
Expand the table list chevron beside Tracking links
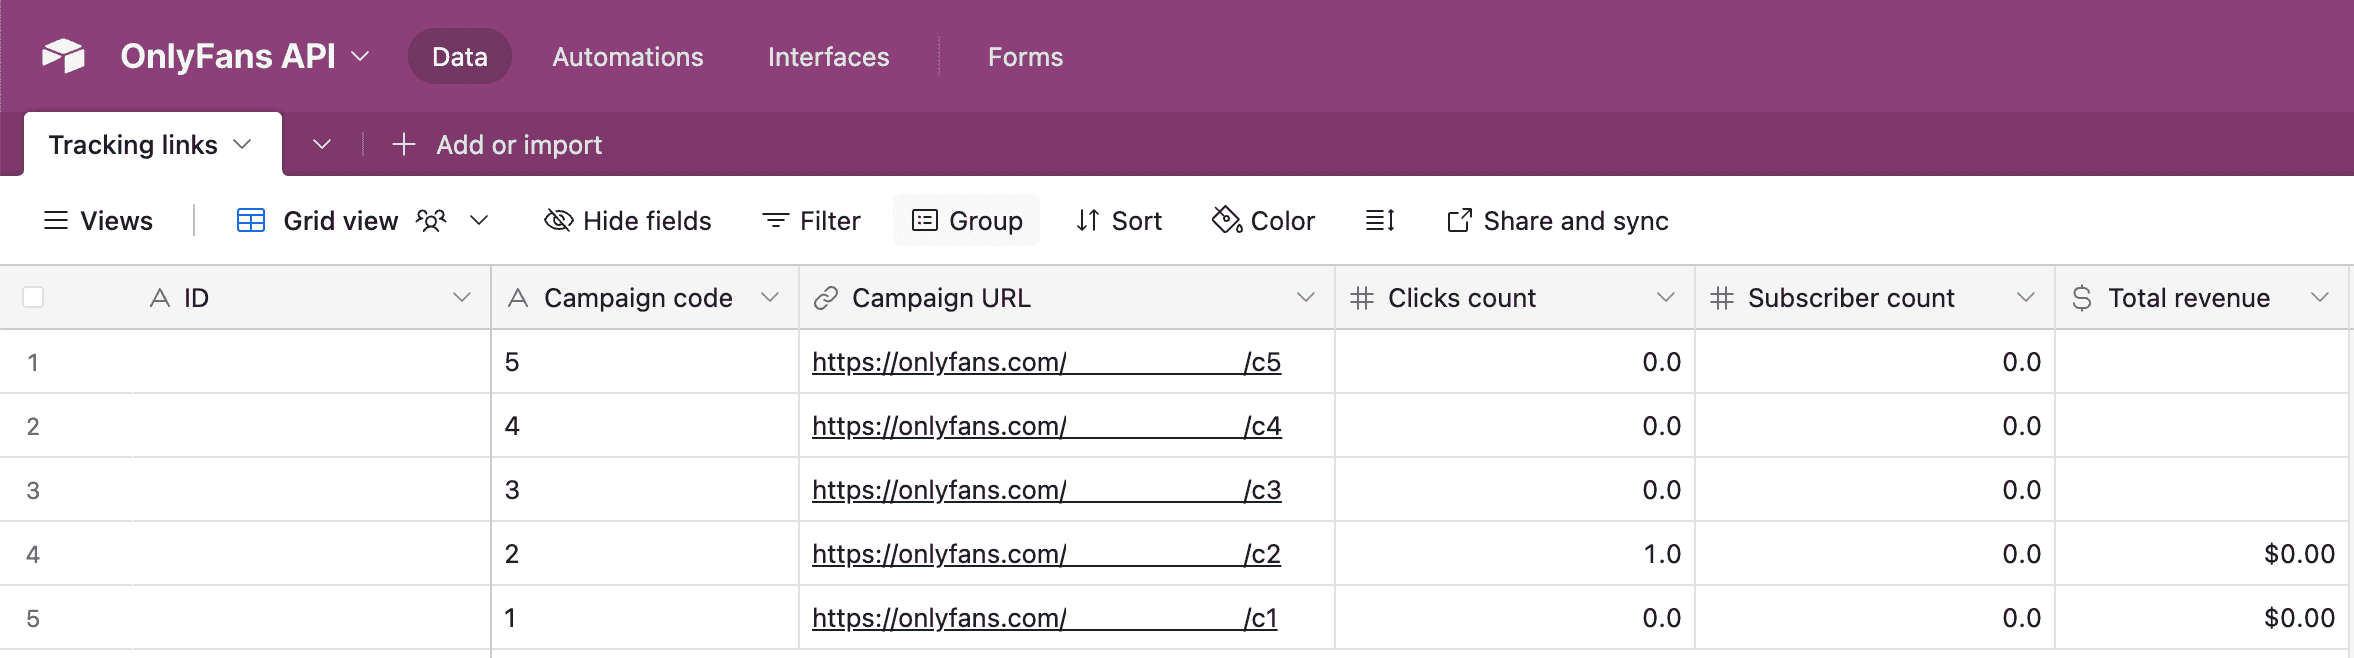coord(321,144)
